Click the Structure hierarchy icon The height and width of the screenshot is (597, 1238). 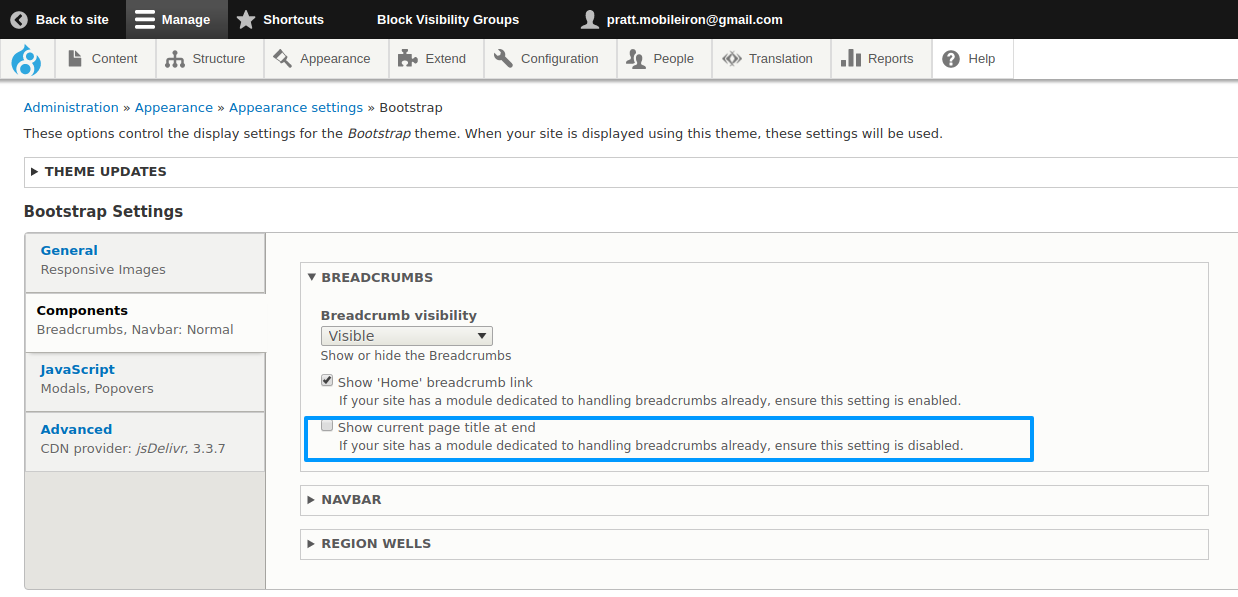(x=175, y=59)
